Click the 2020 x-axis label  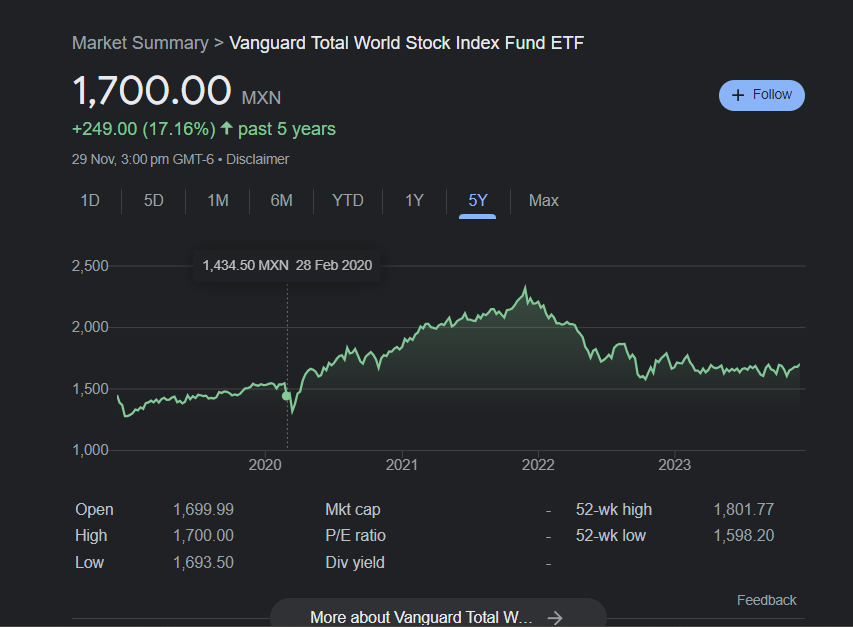(x=265, y=465)
